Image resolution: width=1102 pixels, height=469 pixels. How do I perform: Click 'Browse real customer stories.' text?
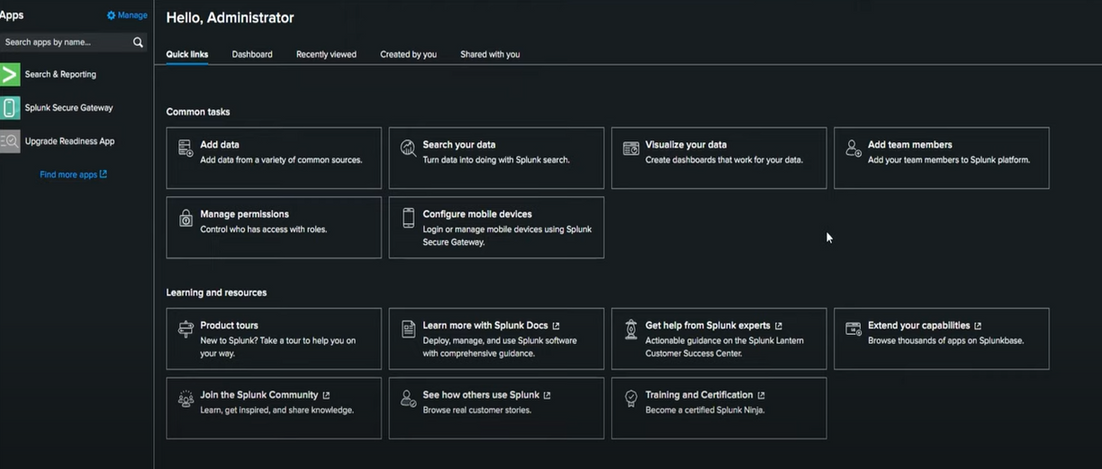click(x=477, y=410)
